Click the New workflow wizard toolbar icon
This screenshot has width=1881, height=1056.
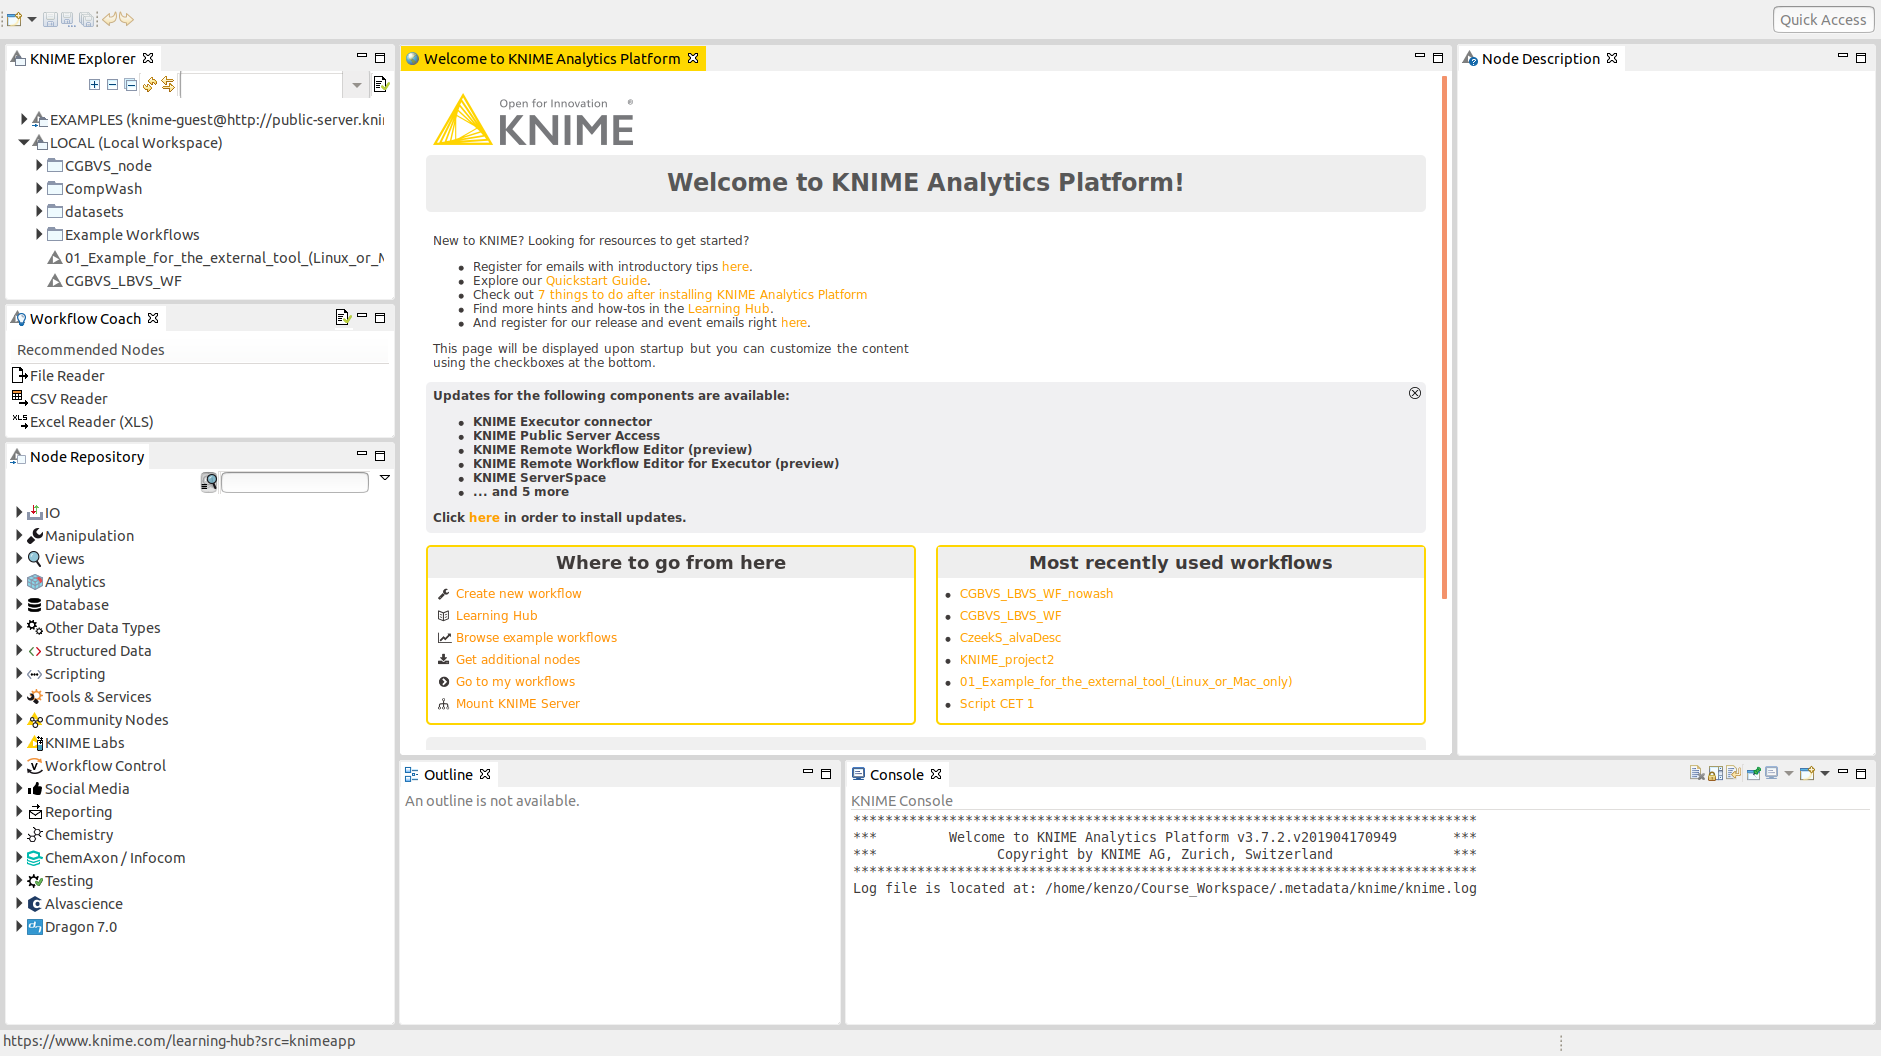14,19
